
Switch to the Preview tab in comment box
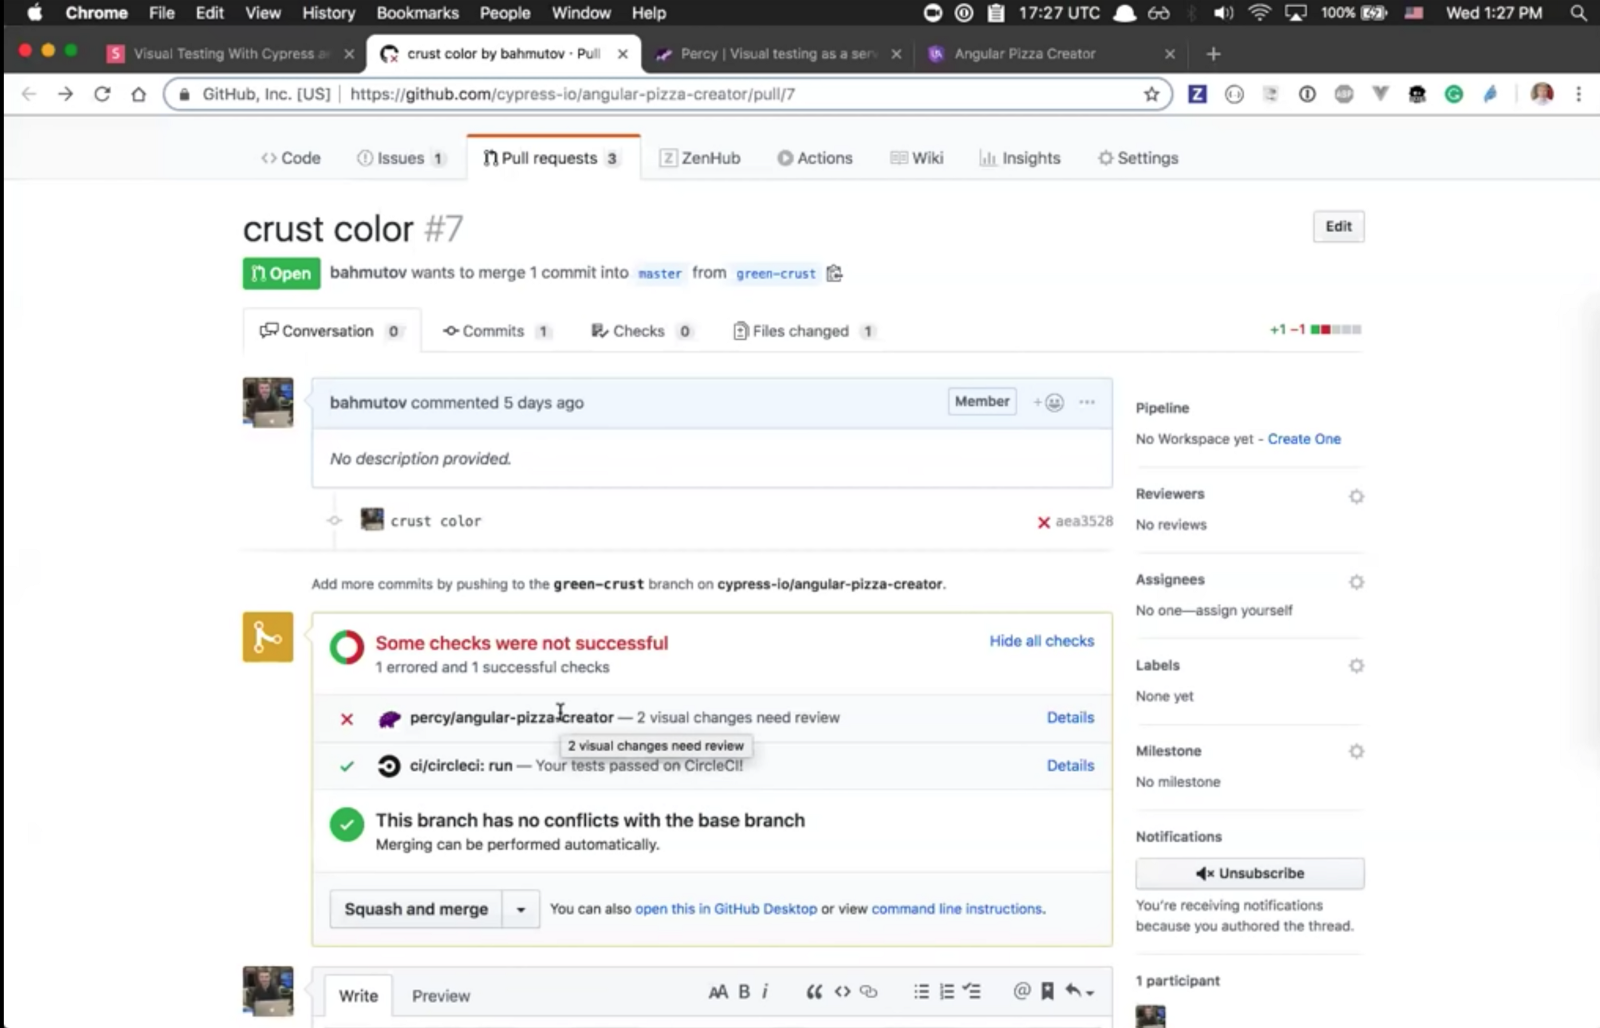click(x=441, y=996)
